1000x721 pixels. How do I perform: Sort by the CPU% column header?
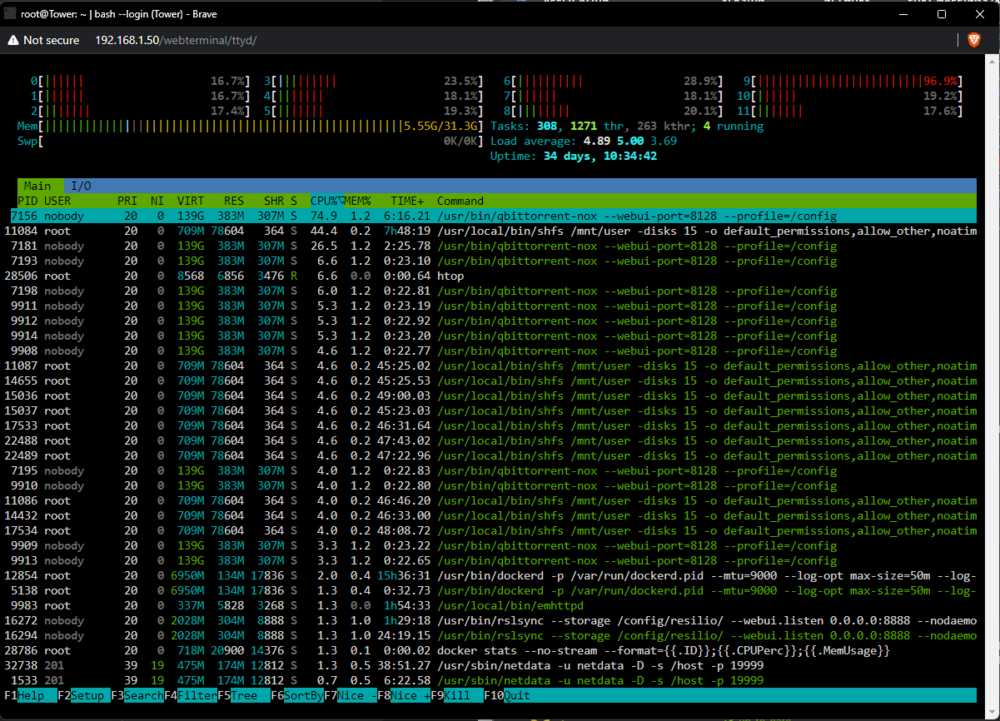click(326, 201)
